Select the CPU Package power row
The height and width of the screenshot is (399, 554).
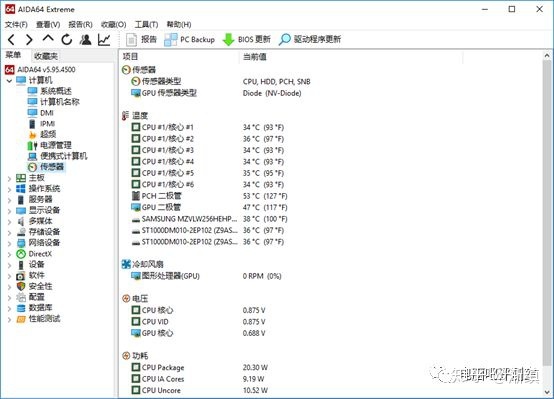200,368
